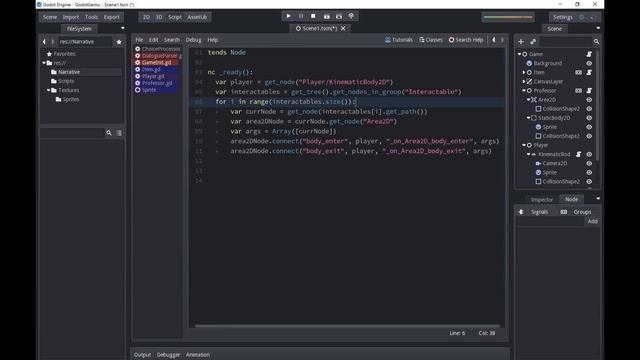Viewport: 640px width, 360px height.
Task: Hide CollisionShape2D under StaticBody2D
Action: click(589, 136)
